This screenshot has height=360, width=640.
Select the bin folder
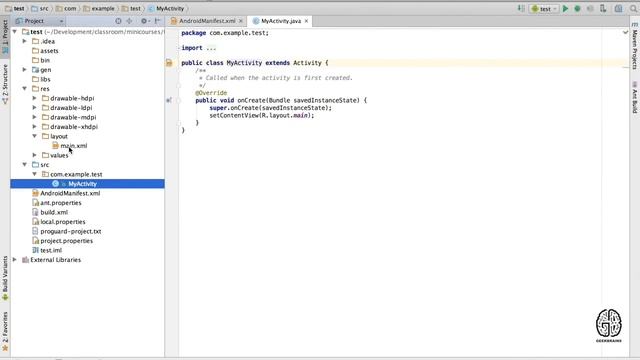pyautogui.click(x=45, y=60)
